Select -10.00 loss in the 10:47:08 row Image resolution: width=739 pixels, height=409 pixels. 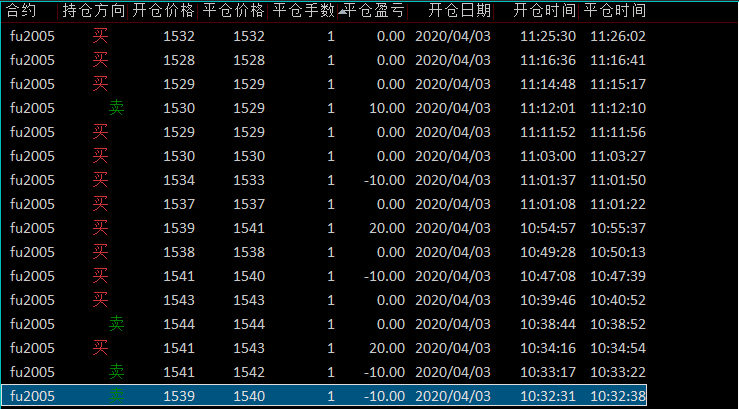pos(385,276)
